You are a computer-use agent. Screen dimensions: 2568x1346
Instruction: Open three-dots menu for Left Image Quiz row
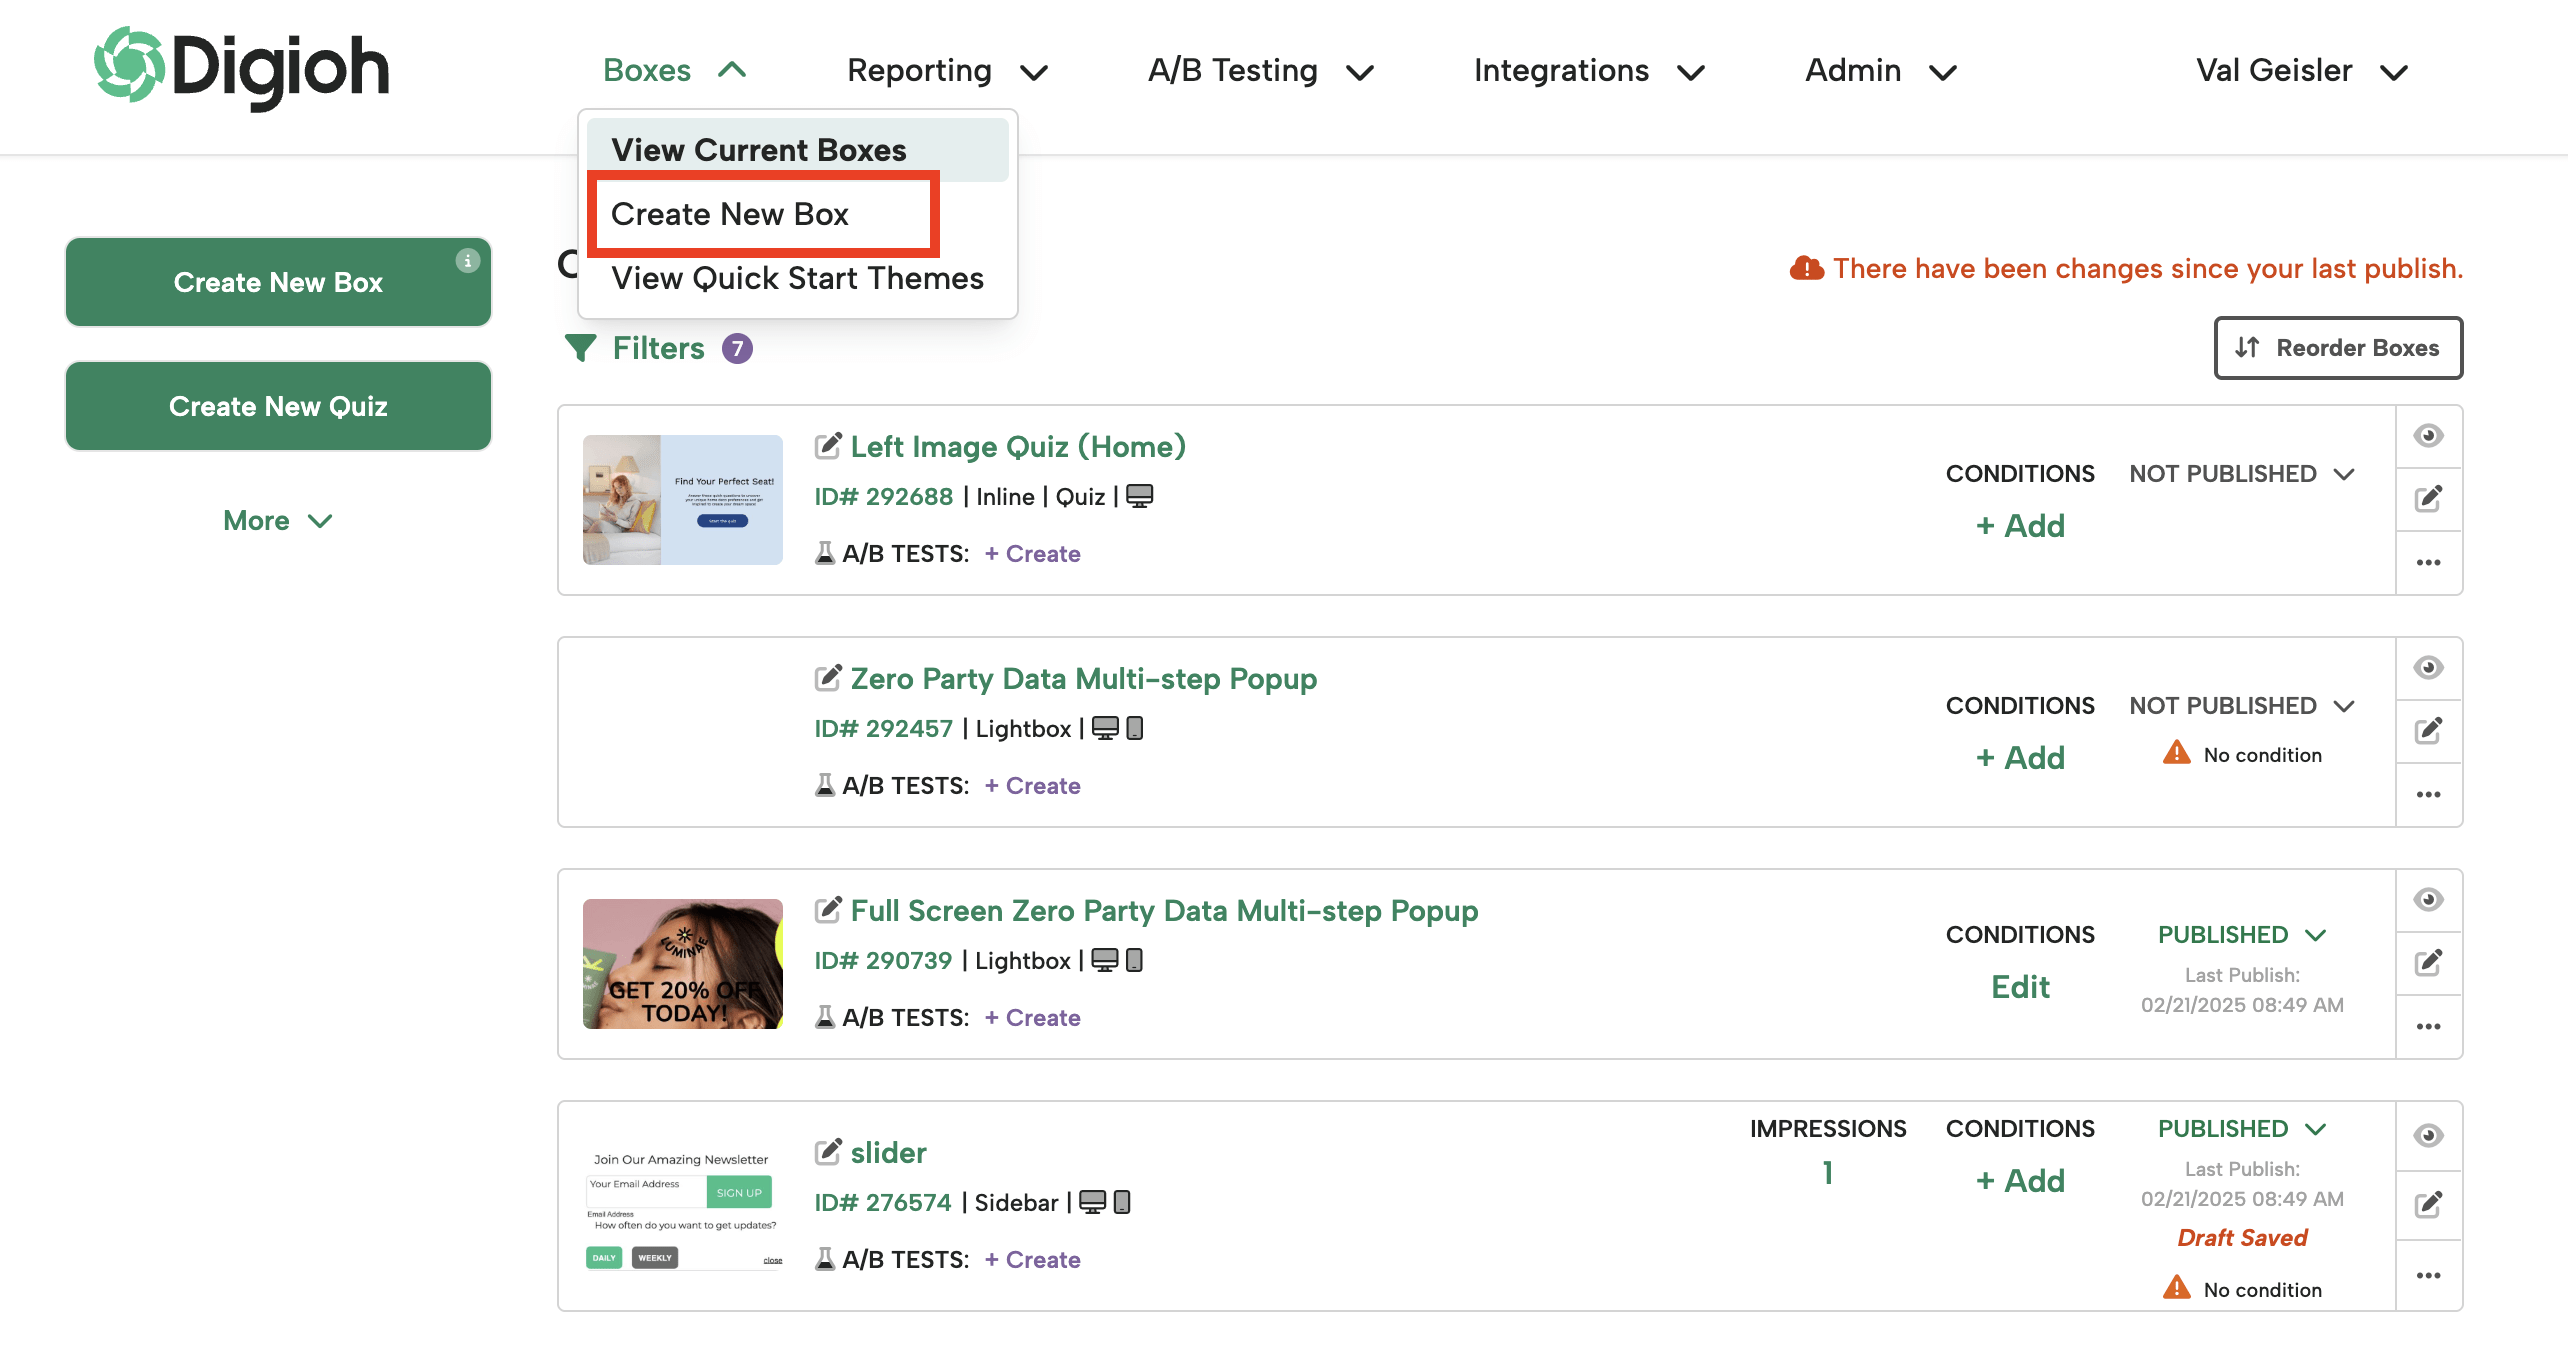coord(2428,563)
